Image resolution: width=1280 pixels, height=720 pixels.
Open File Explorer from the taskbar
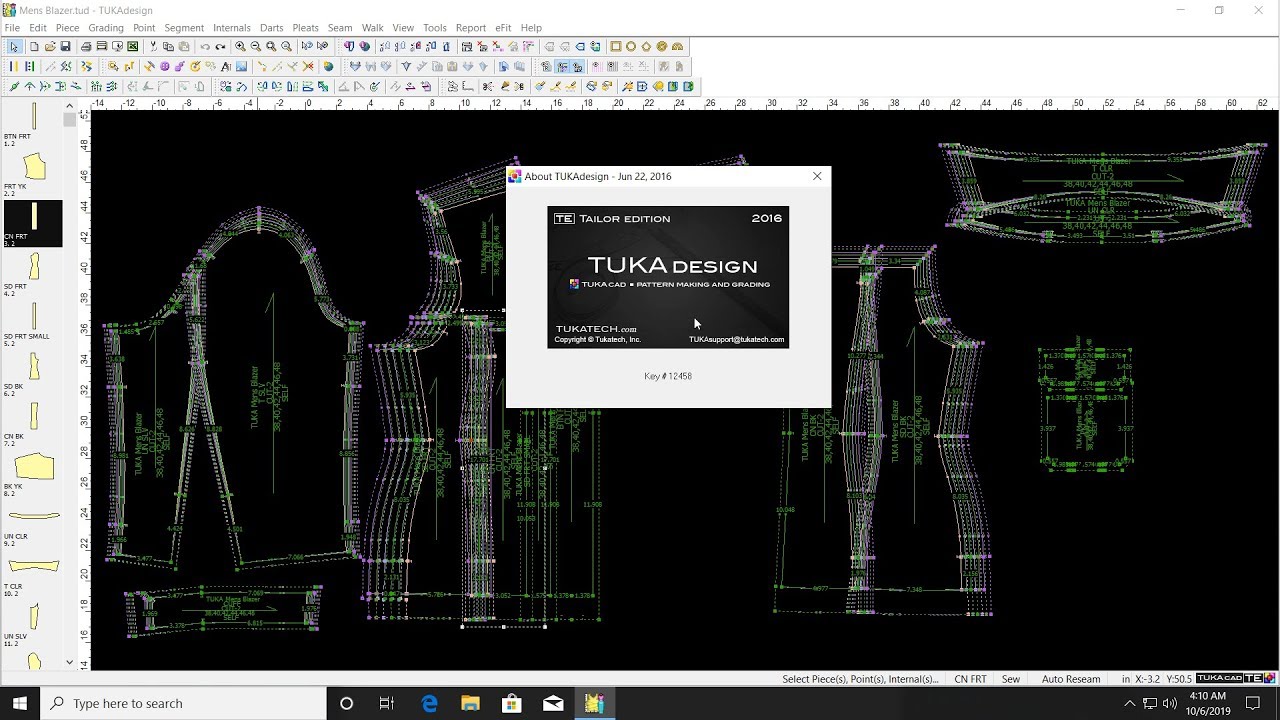pyautogui.click(x=470, y=704)
